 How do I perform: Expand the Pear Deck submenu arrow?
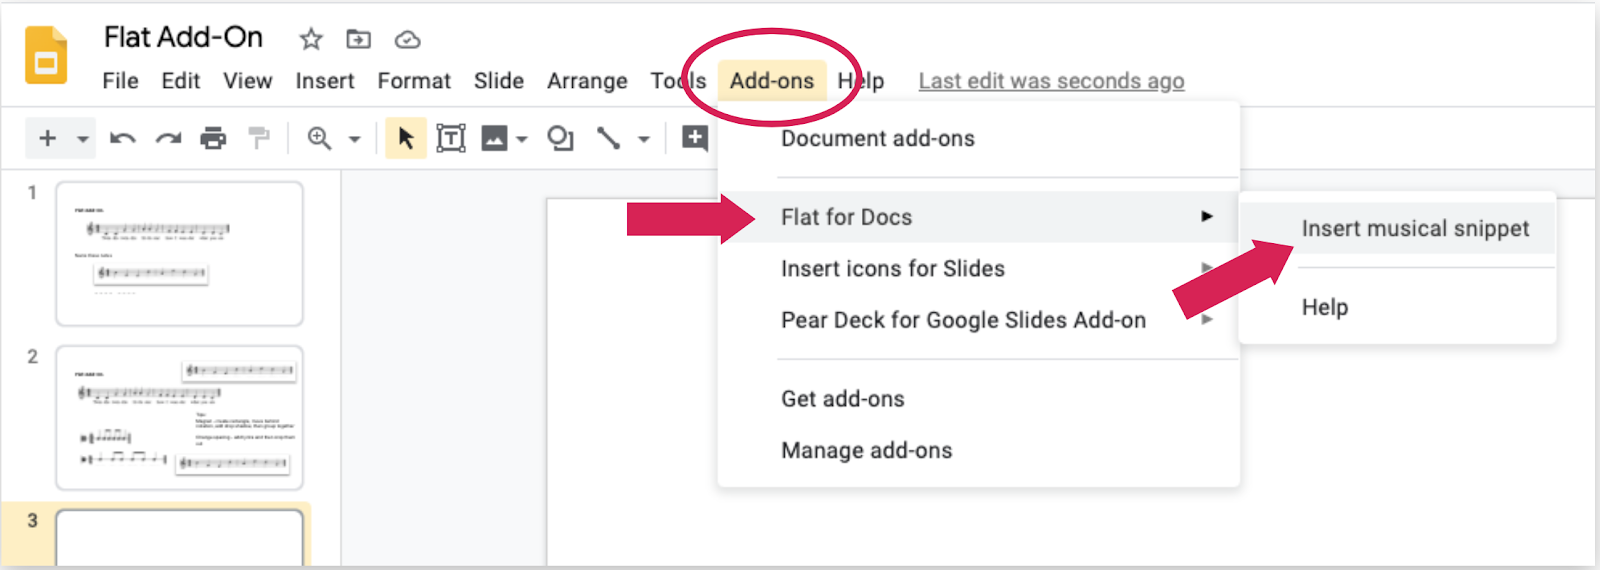tap(1207, 319)
